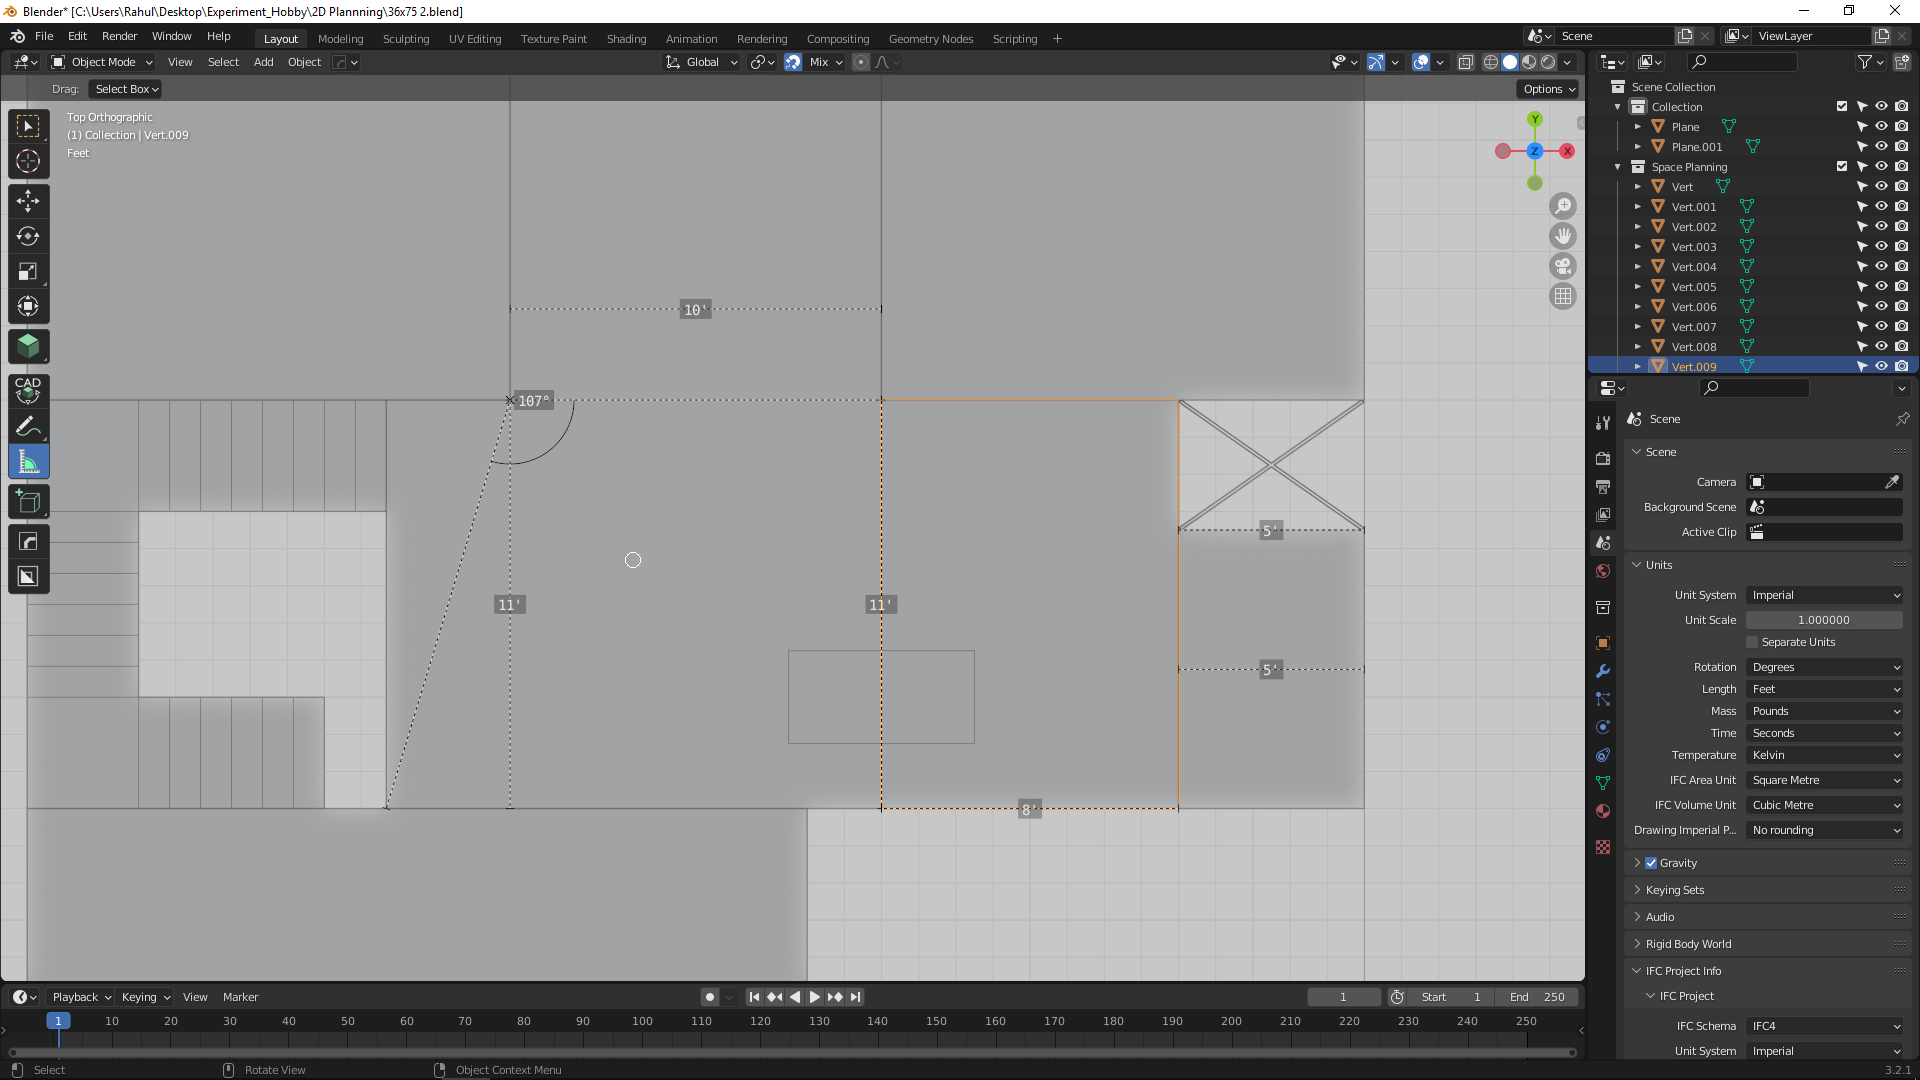The image size is (1920, 1080).
Task: Hide Plane.001 with its eye icon
Action: [1881, 146]
